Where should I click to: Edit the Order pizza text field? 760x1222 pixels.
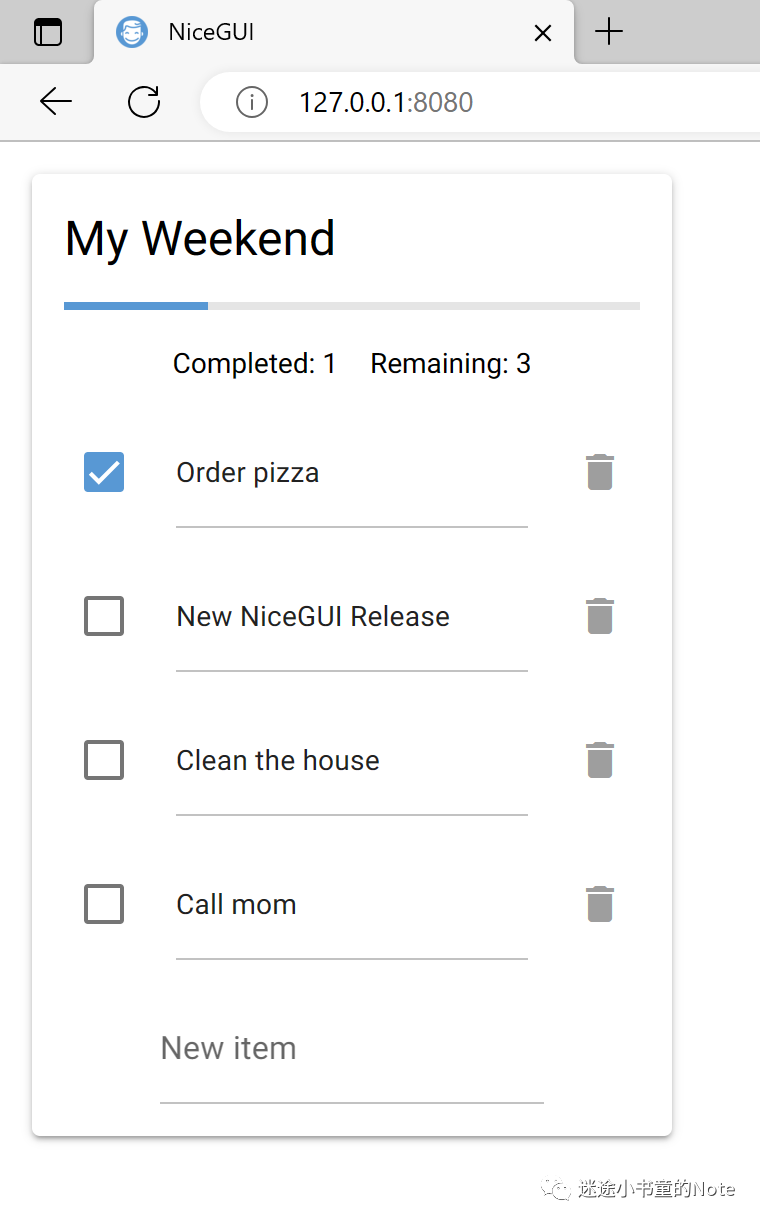tap(351, 473)
